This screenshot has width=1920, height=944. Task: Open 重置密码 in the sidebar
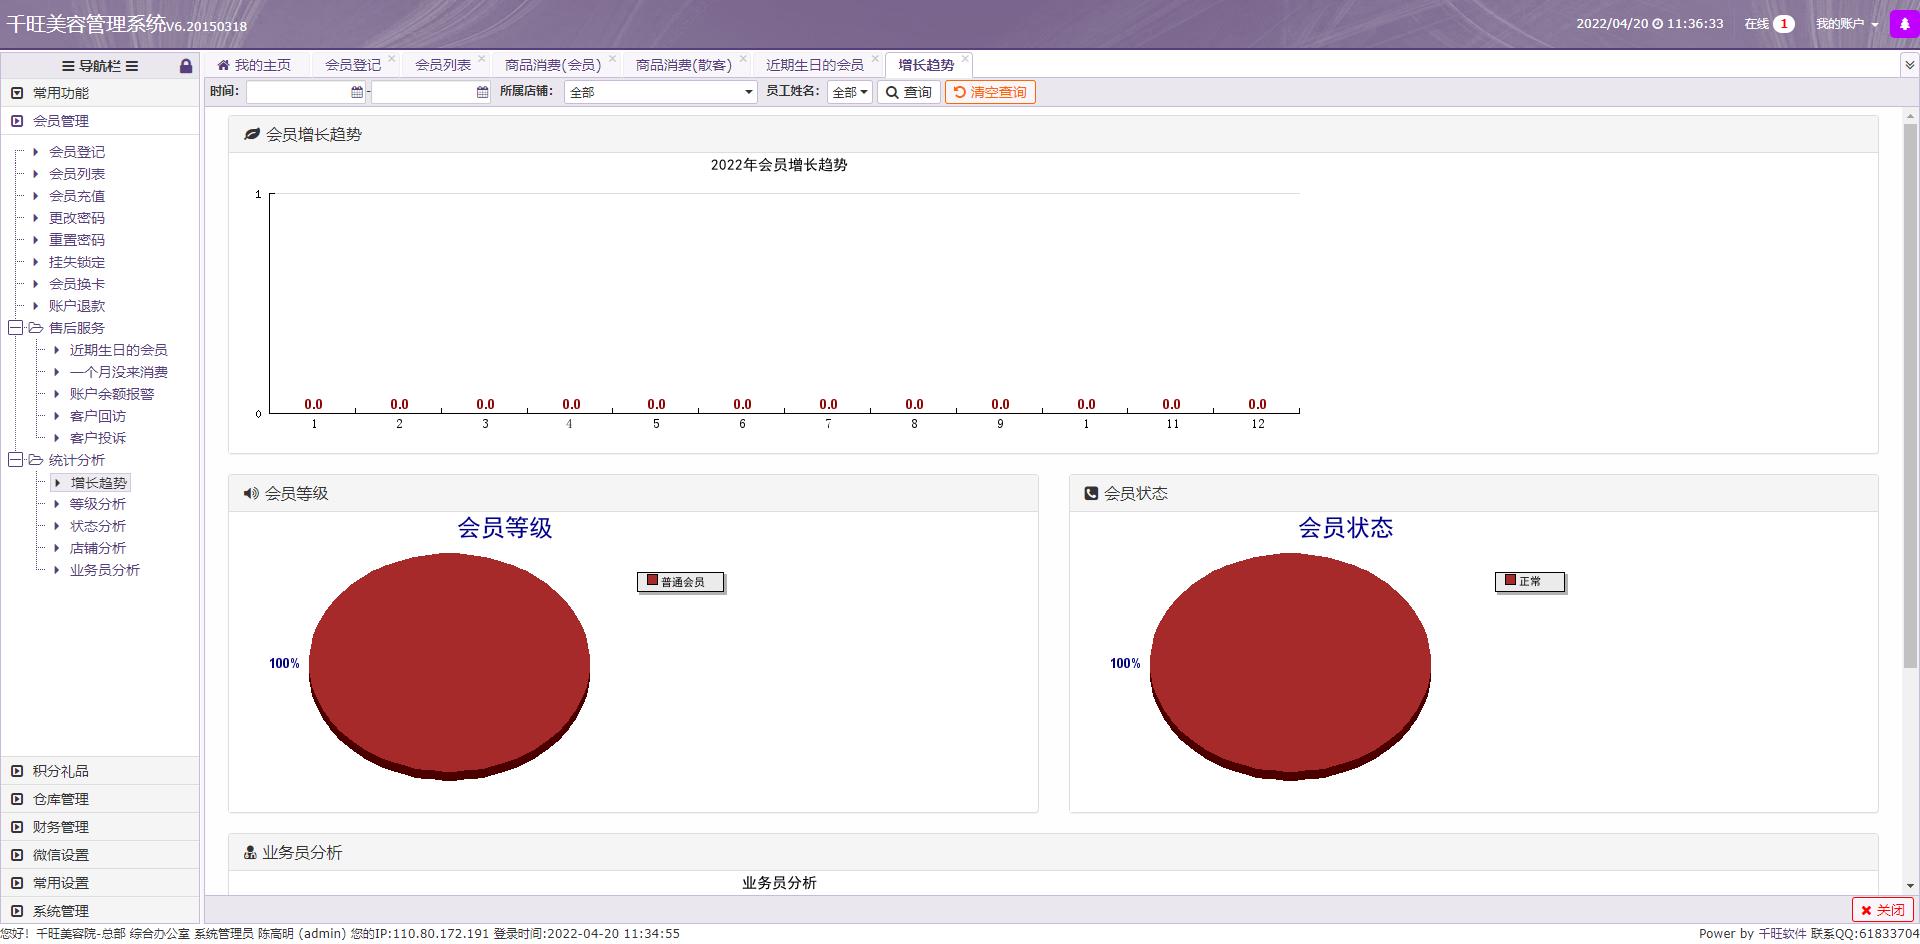[77, 240]
